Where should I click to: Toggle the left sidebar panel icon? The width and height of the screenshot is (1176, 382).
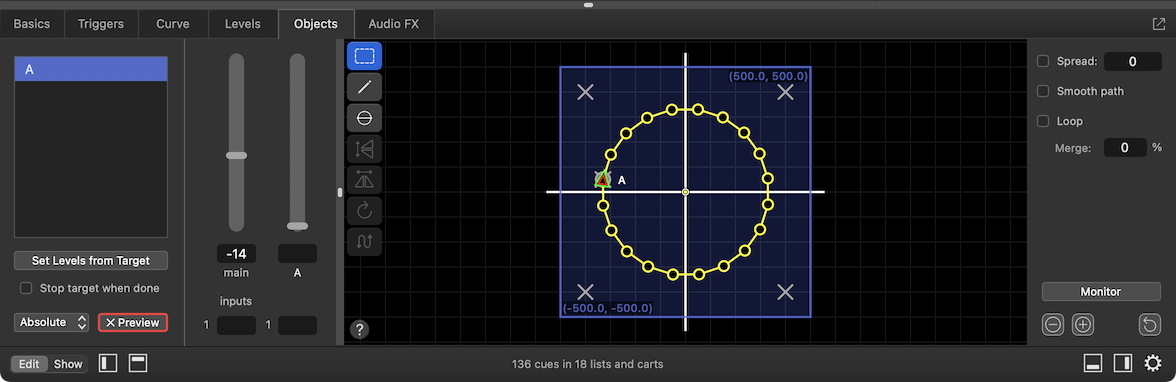click(109, 364)
